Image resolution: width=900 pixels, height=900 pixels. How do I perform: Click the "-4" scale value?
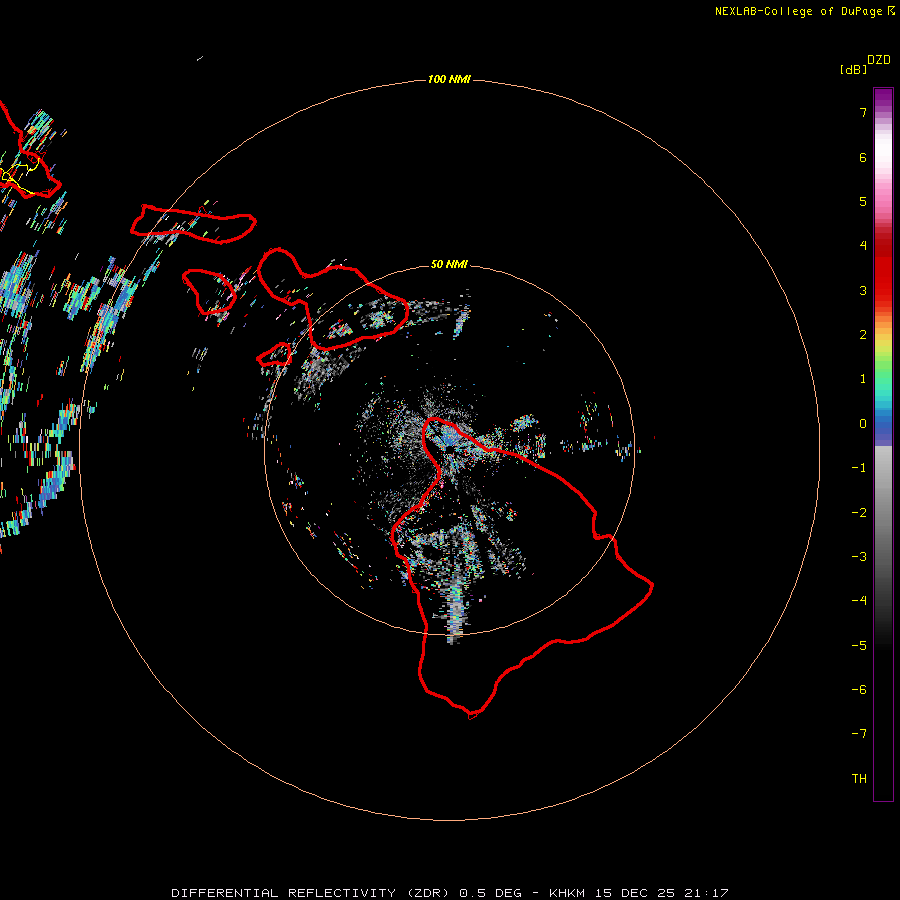pos(859,600)
